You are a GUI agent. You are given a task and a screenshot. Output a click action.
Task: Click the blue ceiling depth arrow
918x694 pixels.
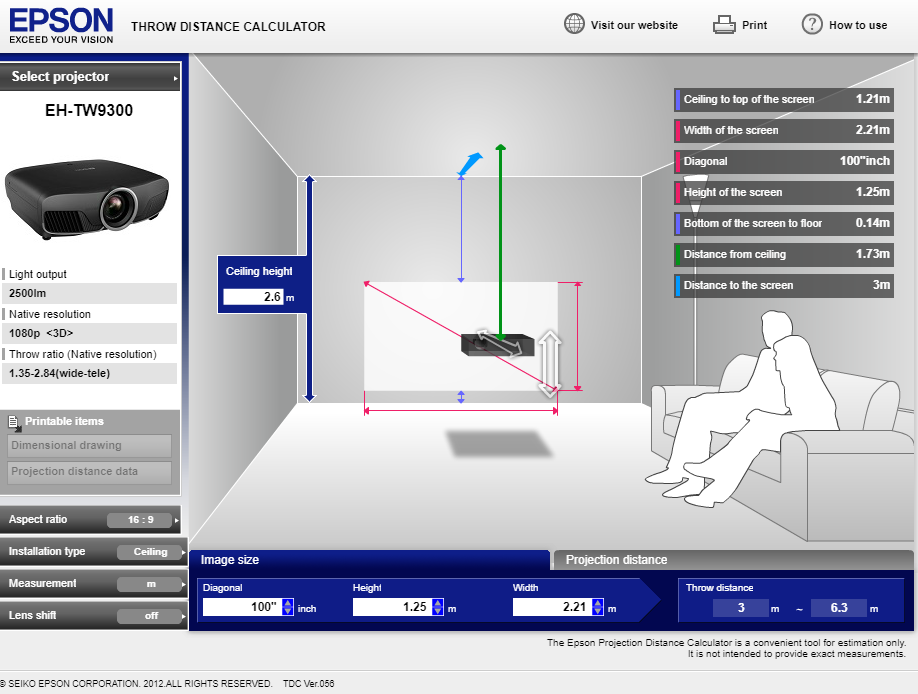[x=470, y=164]
